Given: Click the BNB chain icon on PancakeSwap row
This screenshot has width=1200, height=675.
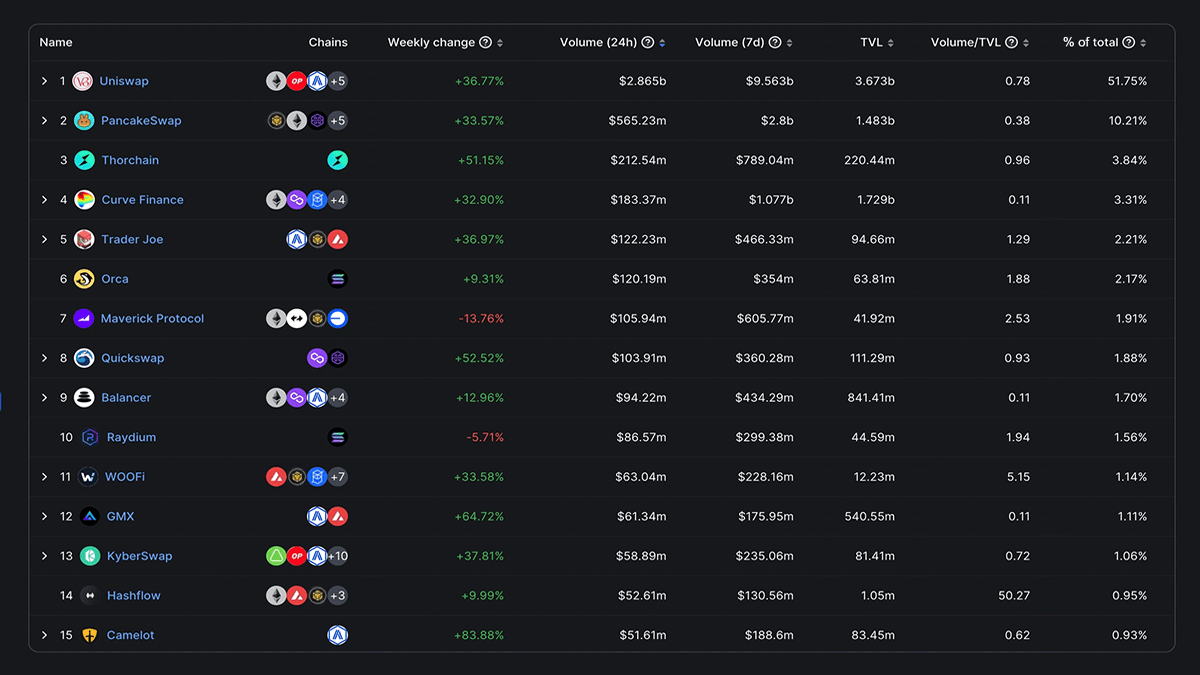Looking at the screenshot, I should pyautogui.click(x=277, y=120).
